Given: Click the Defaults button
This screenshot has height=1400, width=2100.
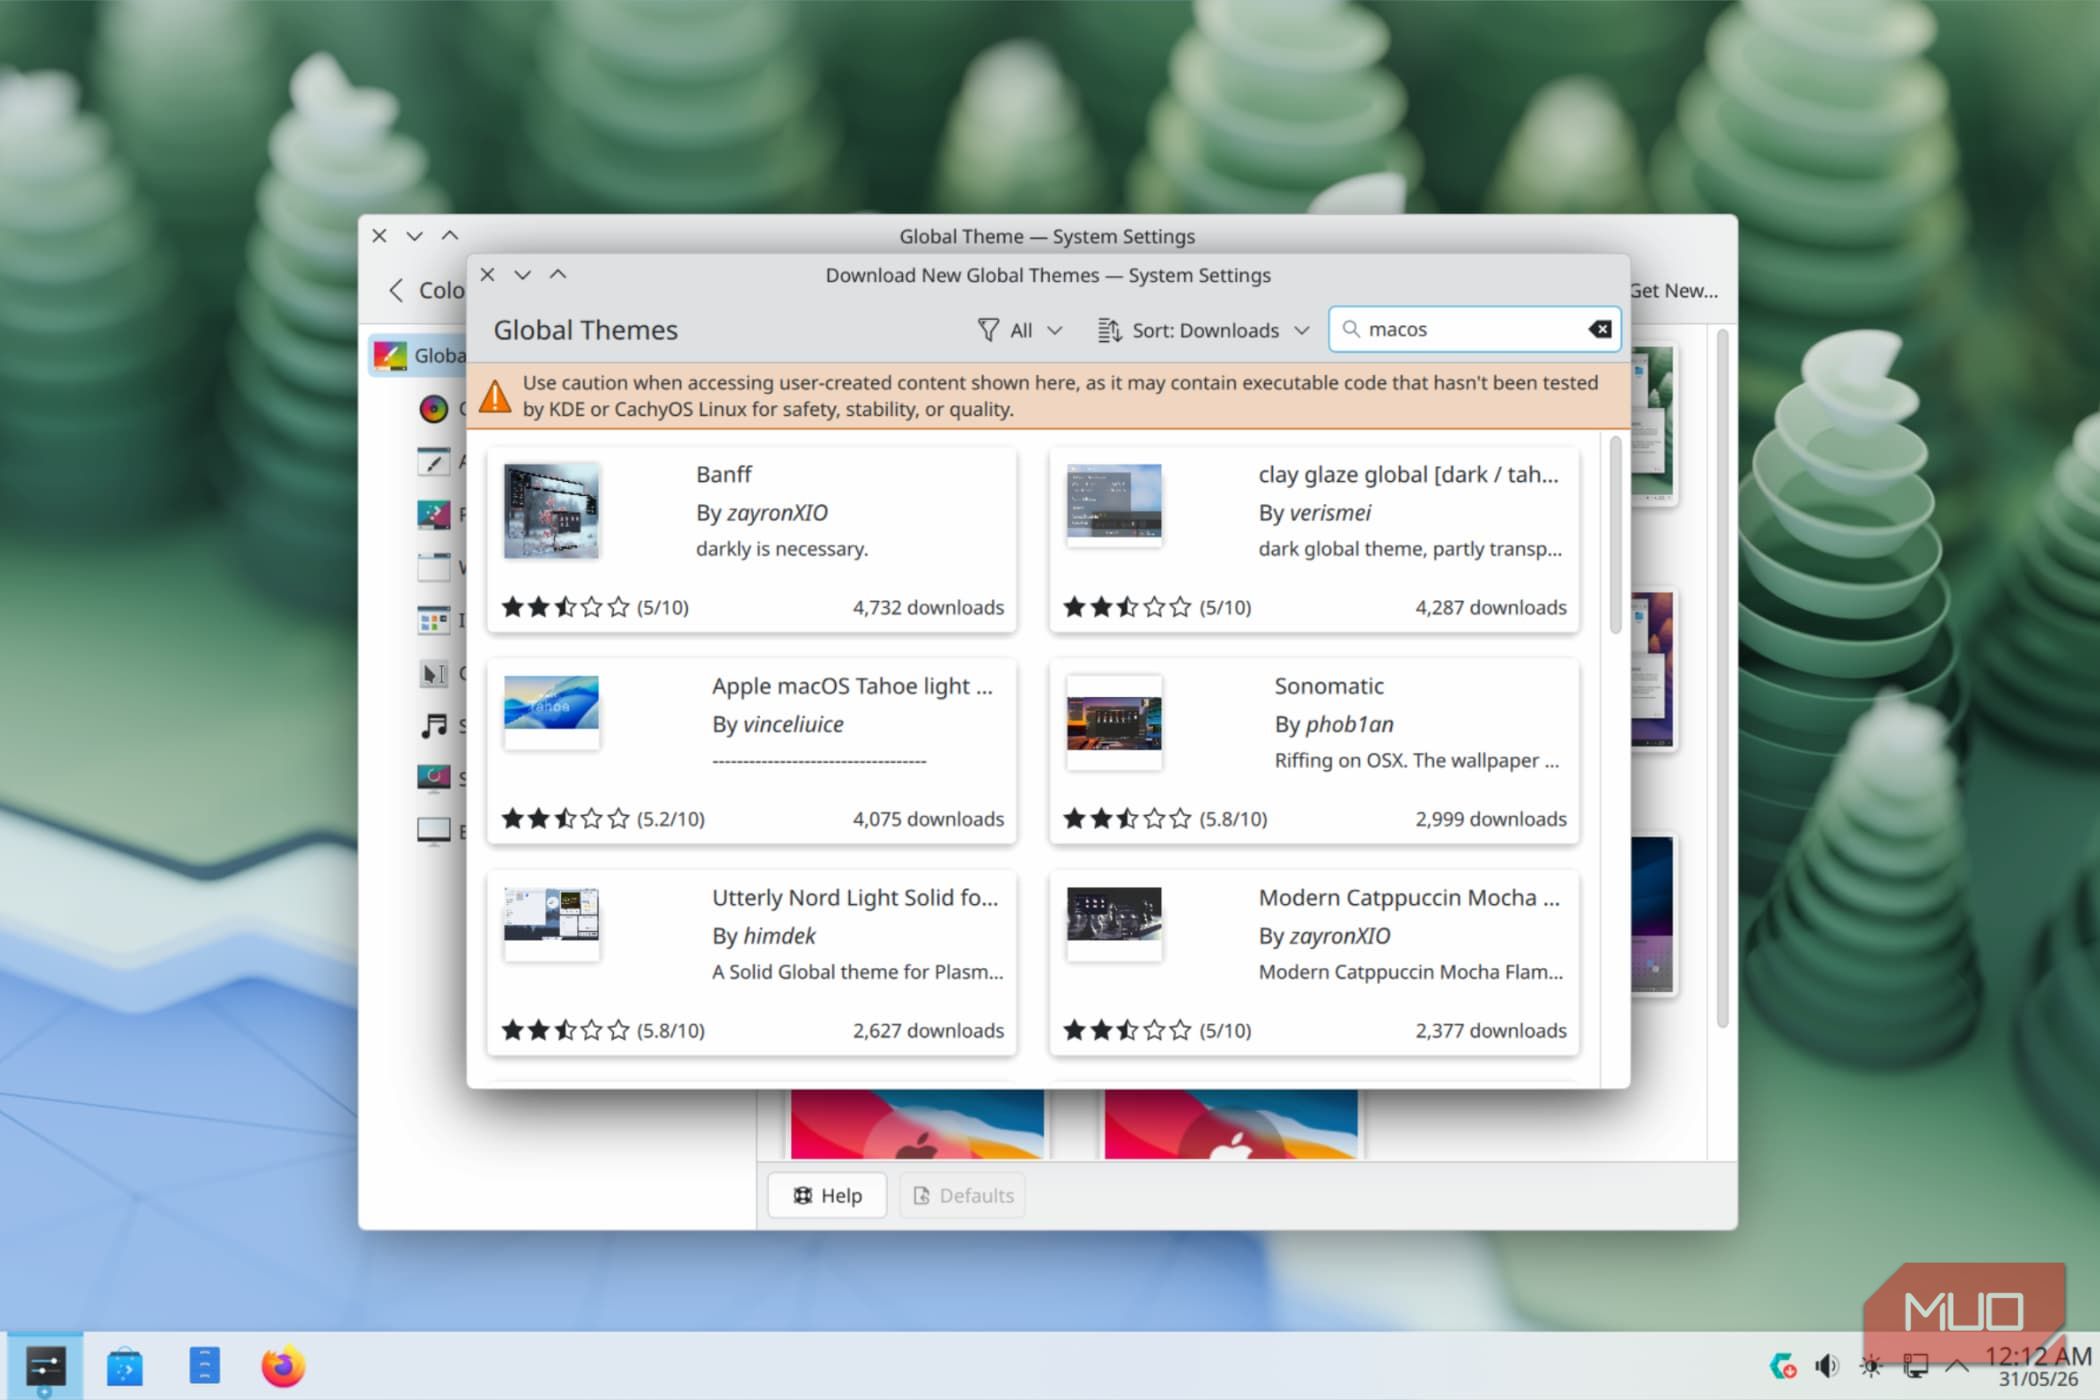Looking at the screenshot, I should tap(963, 1195).
